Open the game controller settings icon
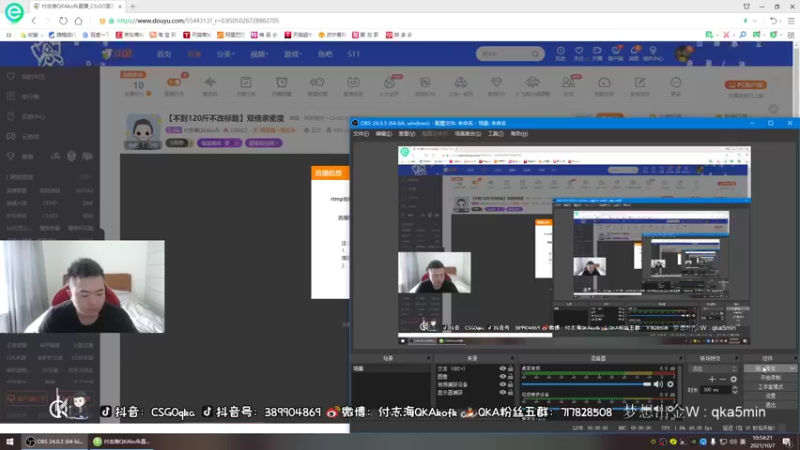This screenshot has height=450, width=800. coord(317,82)
